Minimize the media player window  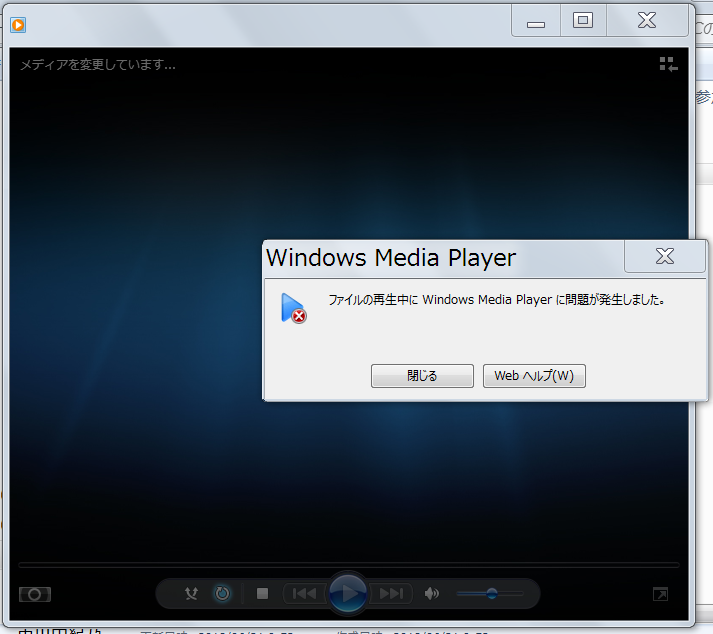536,21
